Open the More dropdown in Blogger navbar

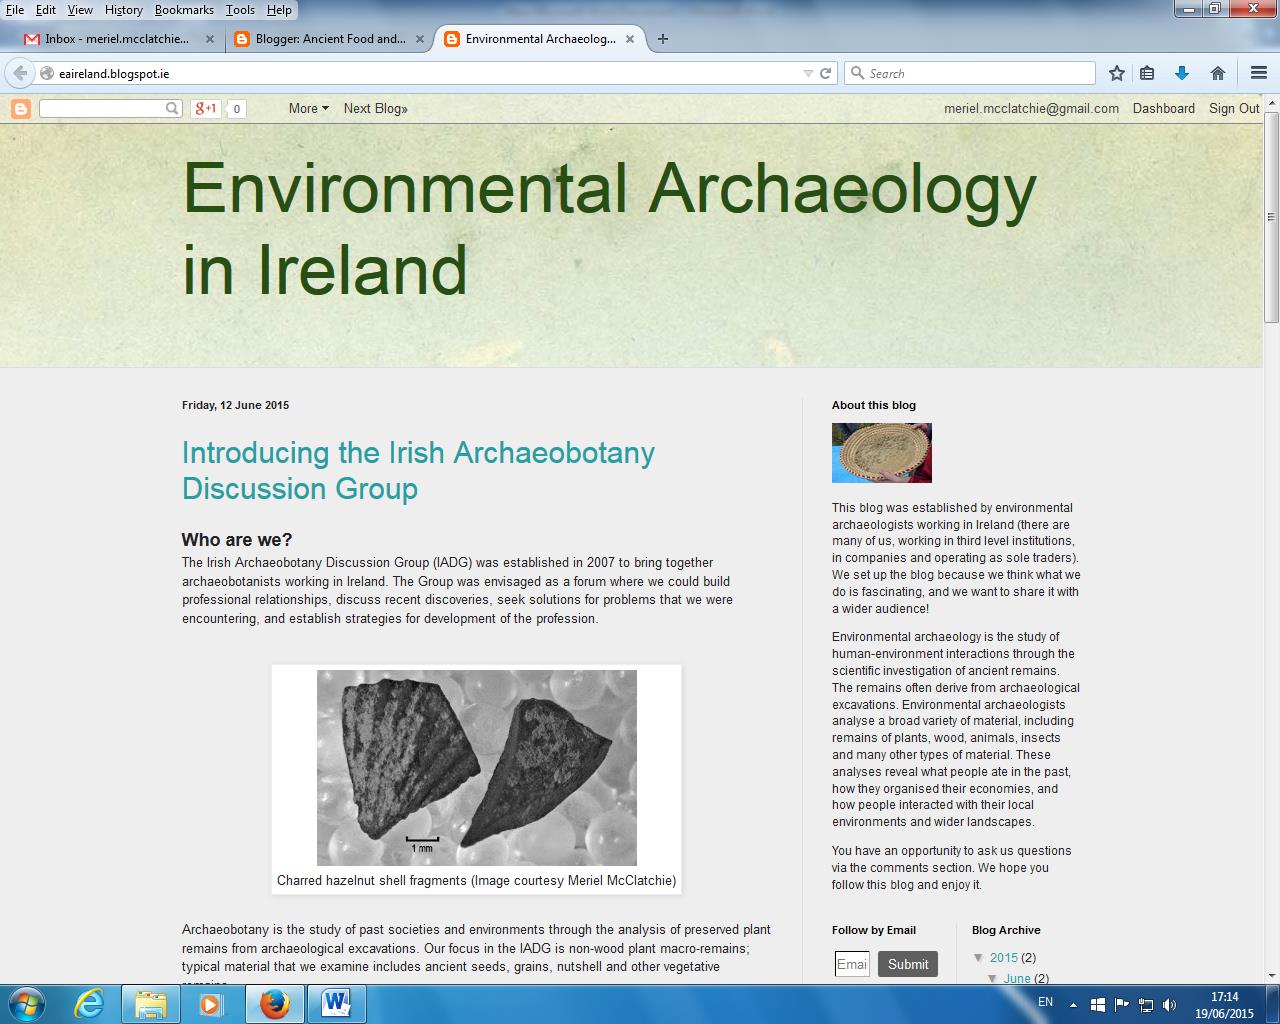tap(306, 108)
